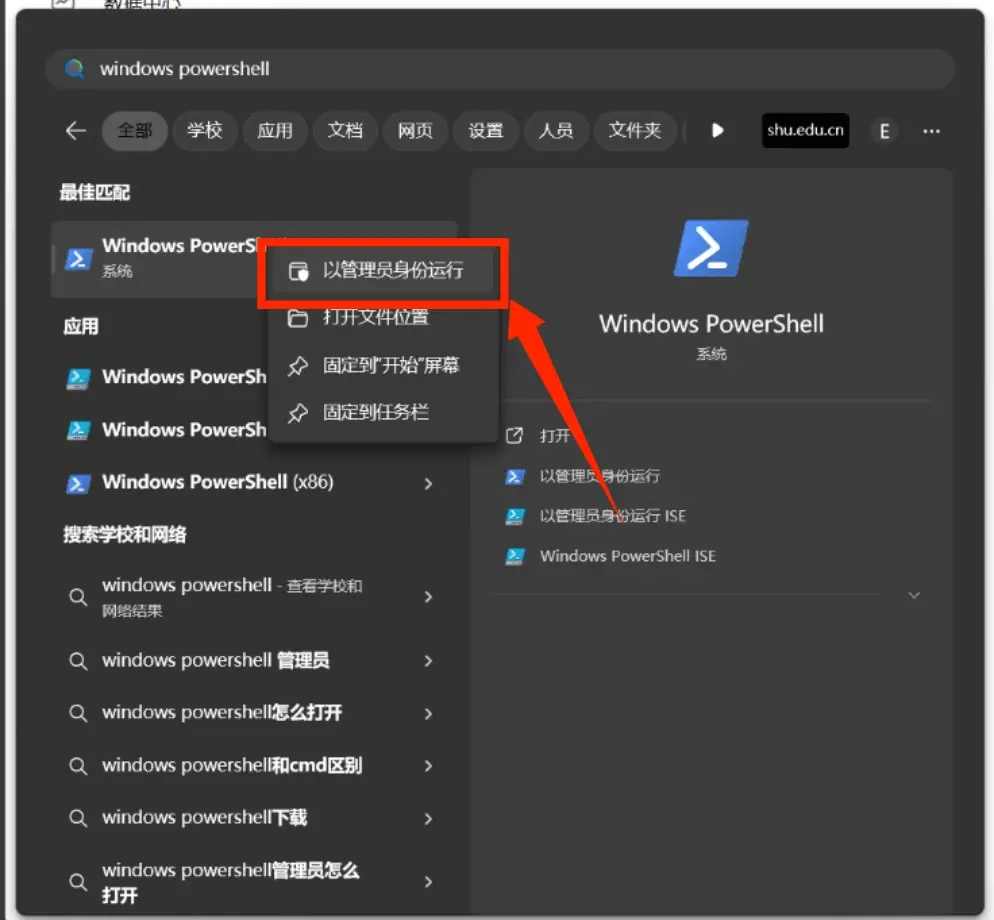Expand chevron for windows powershell和cmd区别

[429, 766]
